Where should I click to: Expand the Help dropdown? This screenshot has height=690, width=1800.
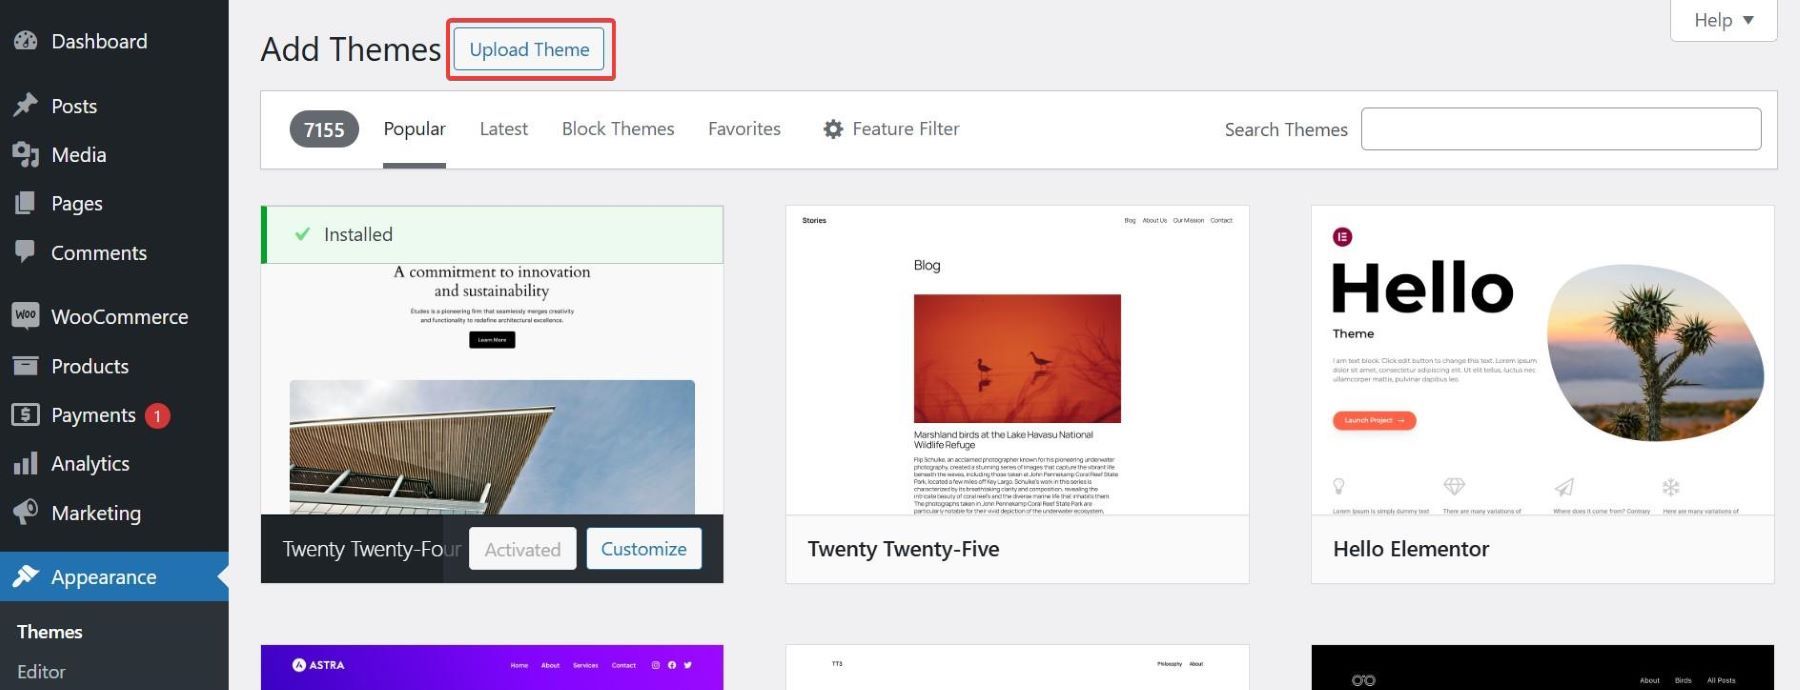(1723, 20)
